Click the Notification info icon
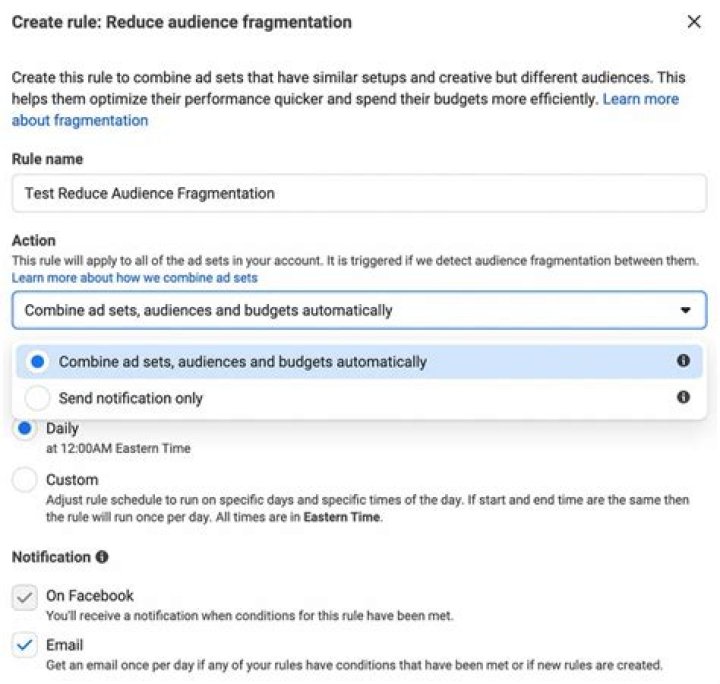 click(x=102, y=557)
